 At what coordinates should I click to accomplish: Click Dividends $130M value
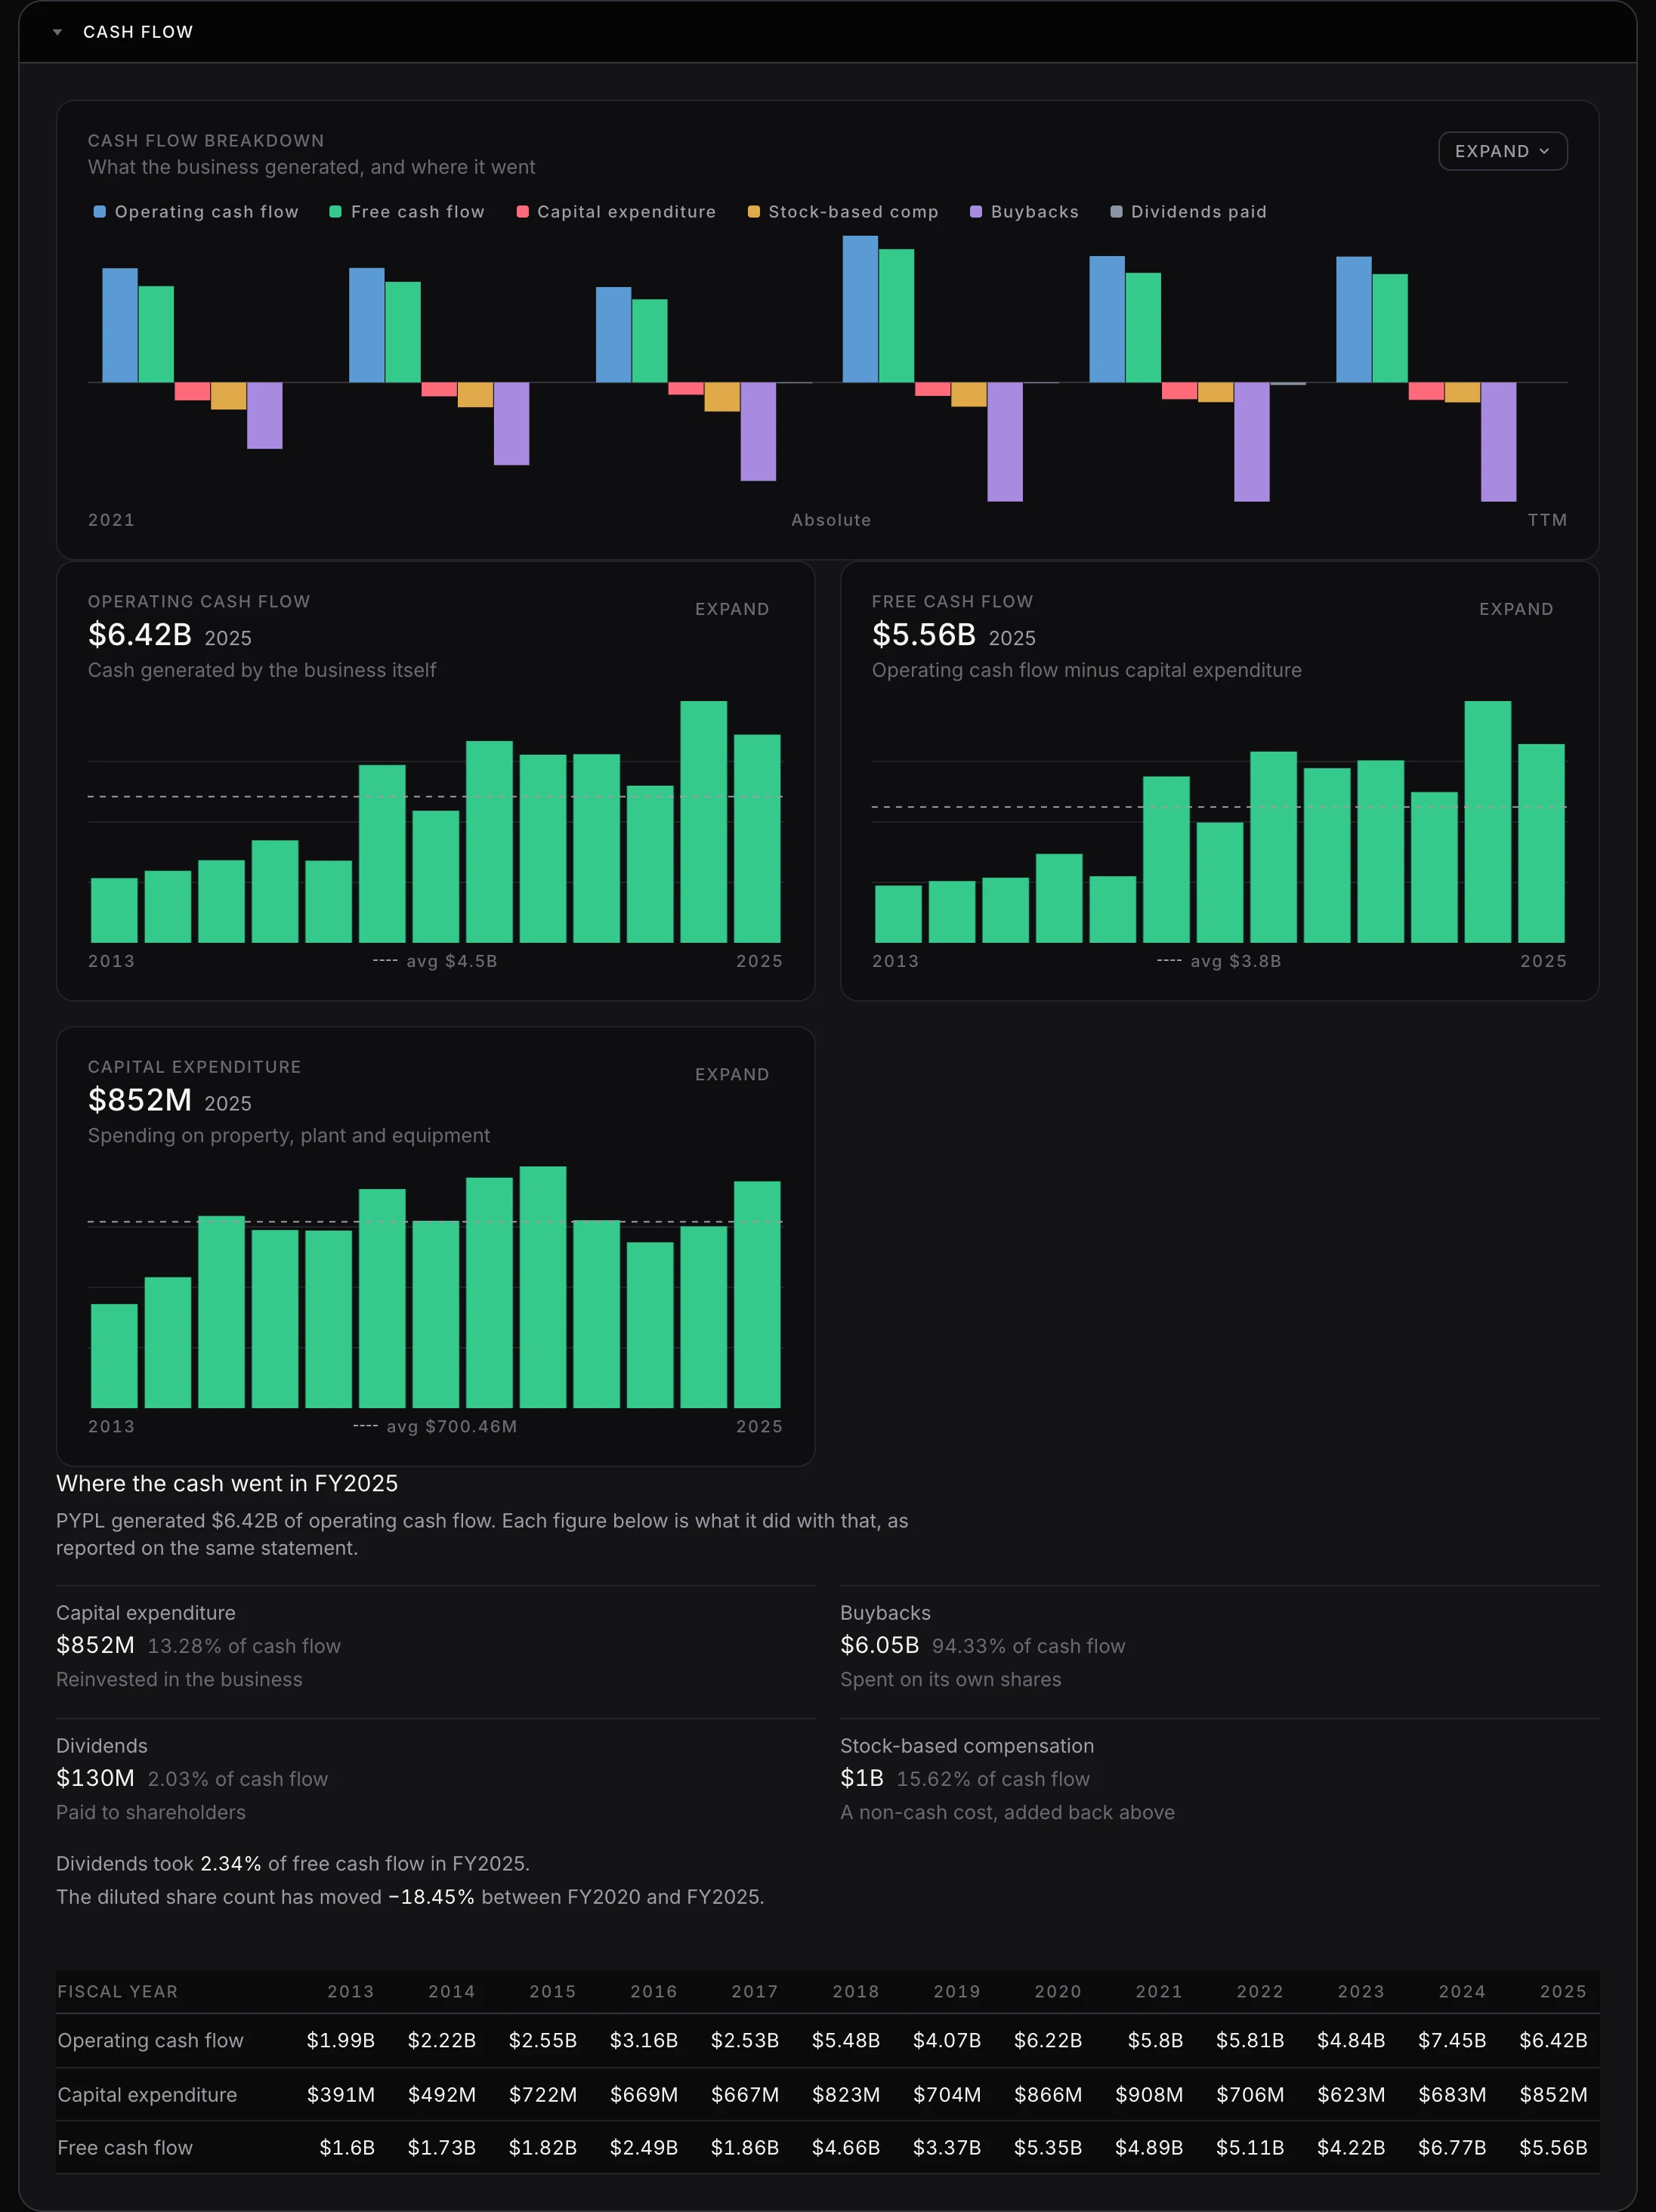point(95,1778)
